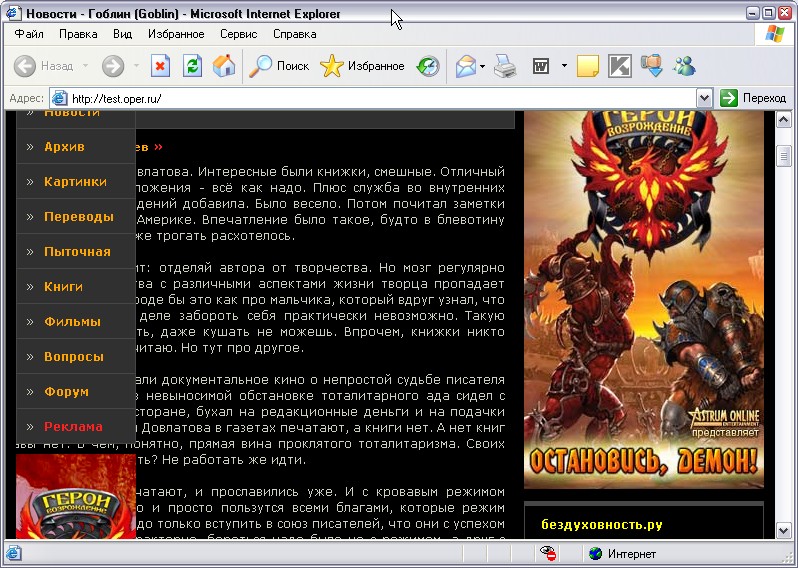This screenshot has width=798, height=568.
Task: Click the address bar URL field
Action: pos(382,98)
